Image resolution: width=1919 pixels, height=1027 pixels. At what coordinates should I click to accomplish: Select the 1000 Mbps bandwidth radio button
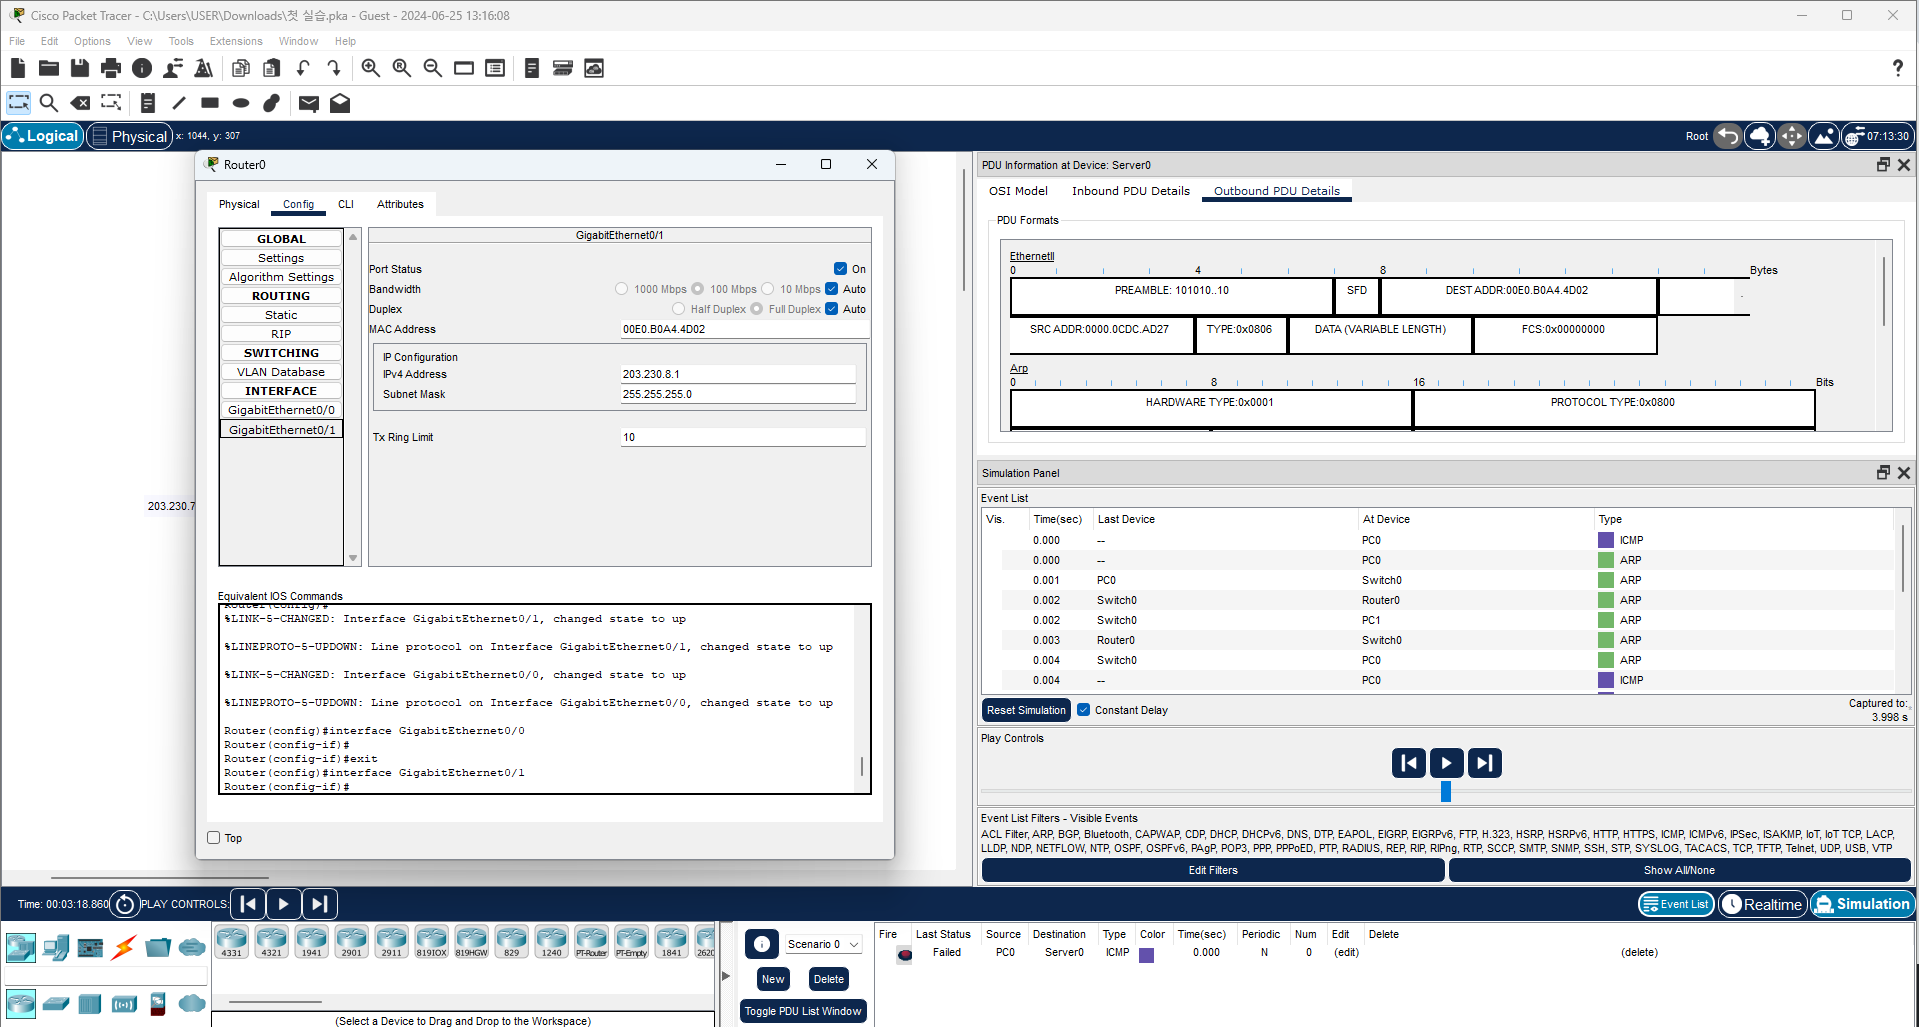coord(622,289)
